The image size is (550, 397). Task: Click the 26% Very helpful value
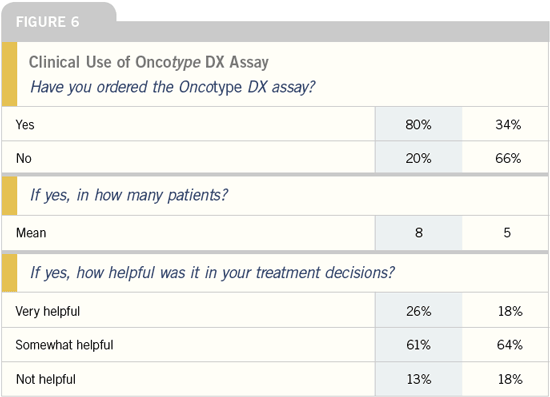[419, 311]
